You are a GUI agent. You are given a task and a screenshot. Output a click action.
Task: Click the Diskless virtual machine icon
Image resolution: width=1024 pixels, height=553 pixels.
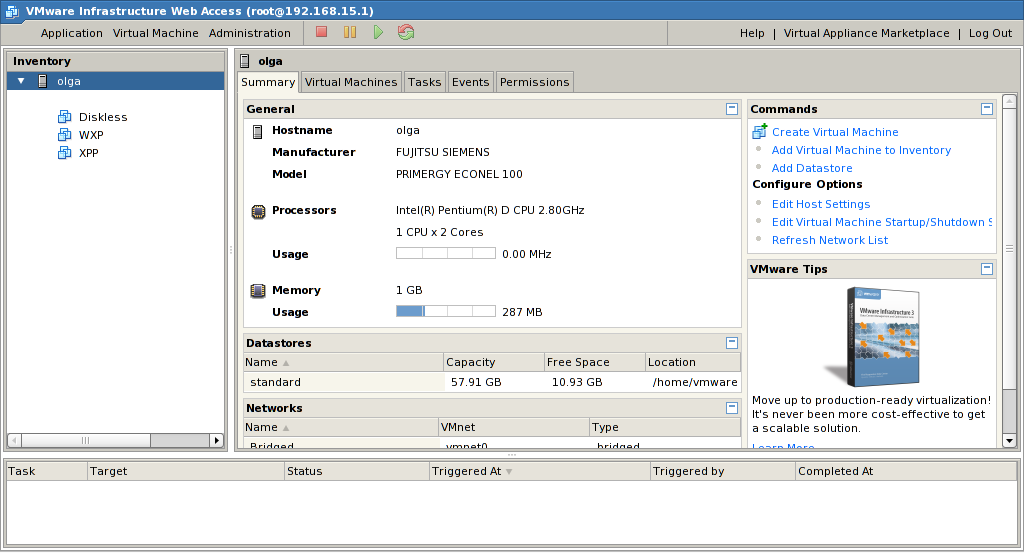[x=65, y=117]
